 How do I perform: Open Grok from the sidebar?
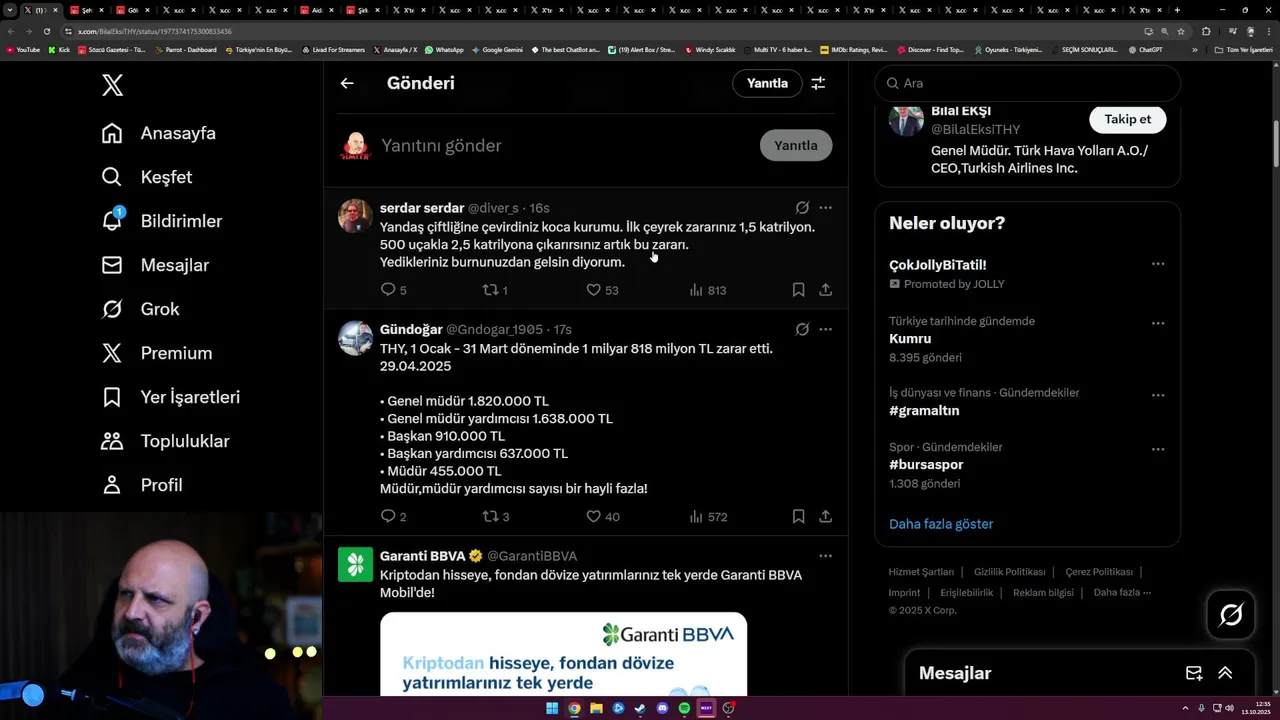140,309
